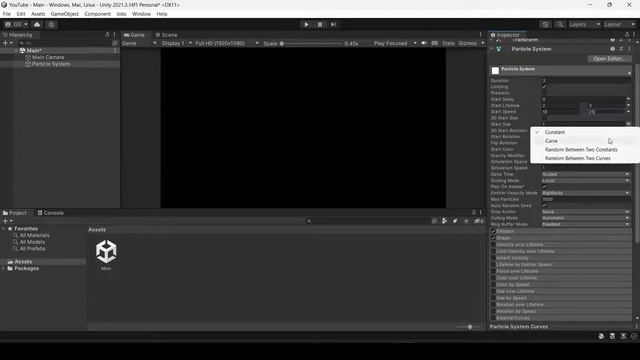This screenshot has width=640, height=360.
Task: Disable the Emission module checkbox
Action: pyautogui.click(x=493, y=231)
